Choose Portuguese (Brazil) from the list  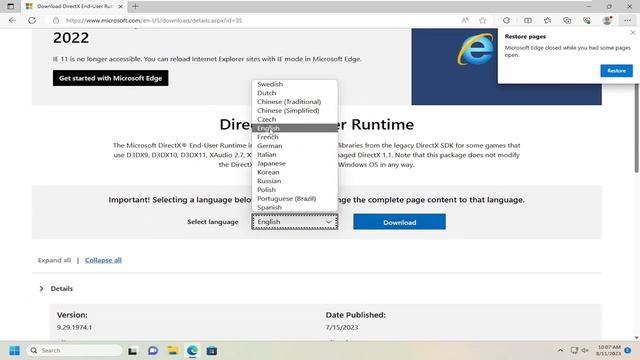click(x=294, y=198)
